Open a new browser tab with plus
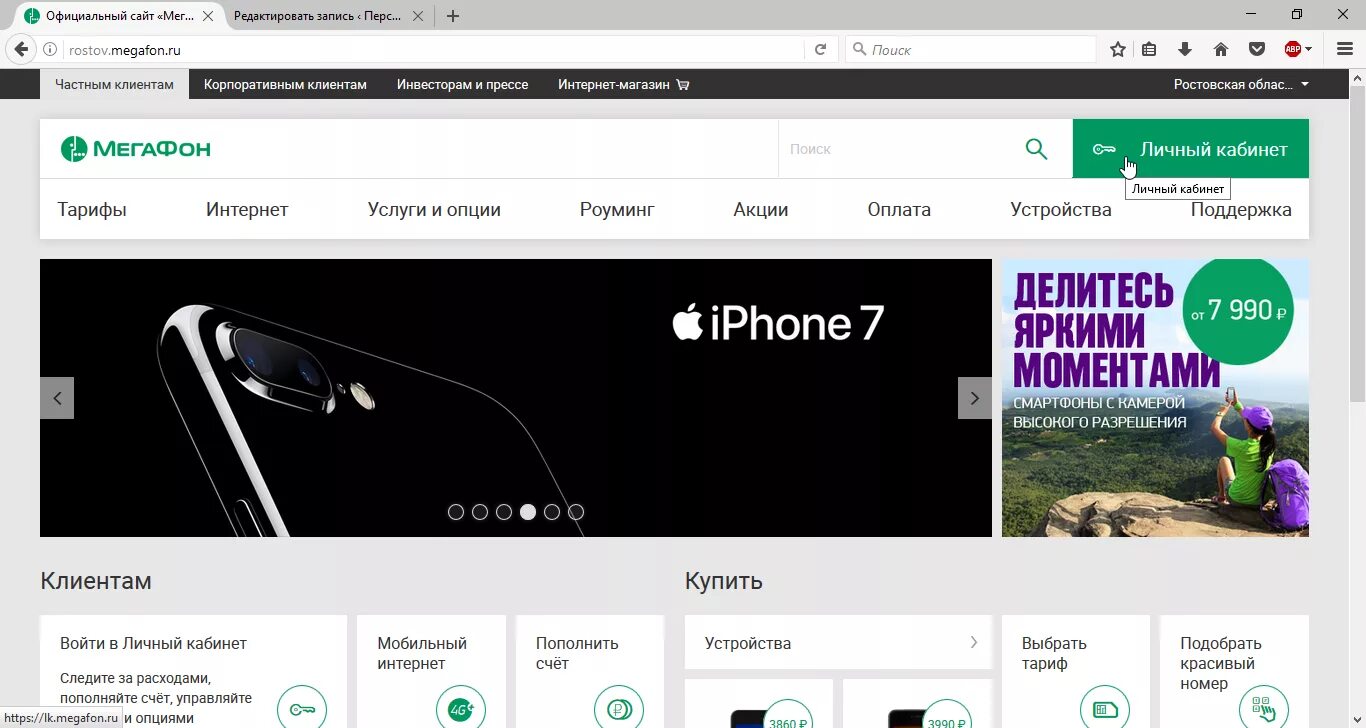The height and width of the screenshot is (728, 1366). (x=452, y=16)
